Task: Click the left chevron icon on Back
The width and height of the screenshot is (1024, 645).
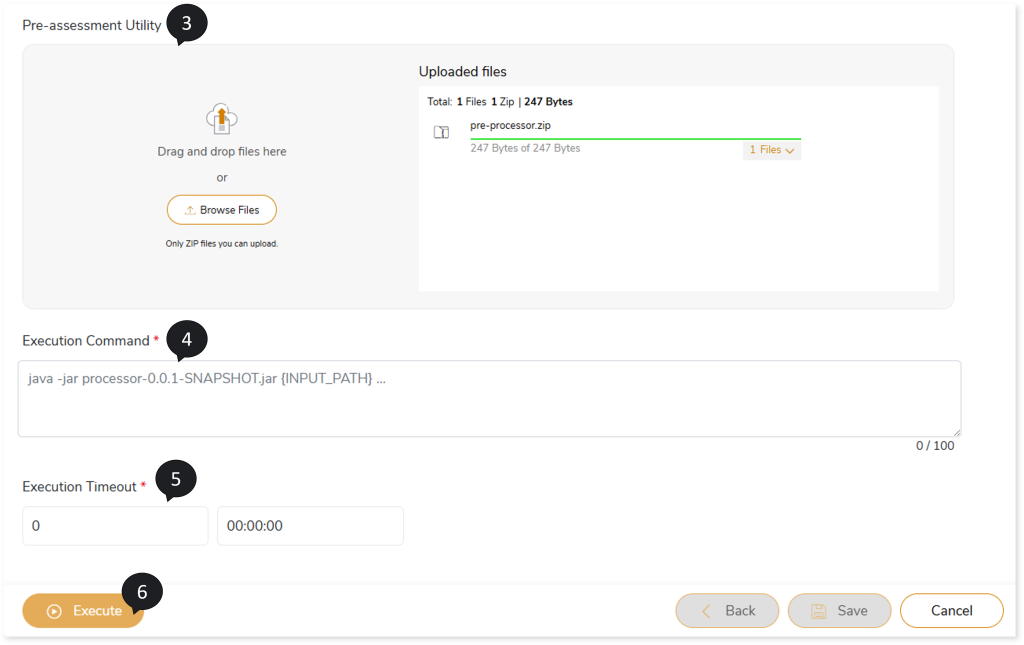Action: 707,611
